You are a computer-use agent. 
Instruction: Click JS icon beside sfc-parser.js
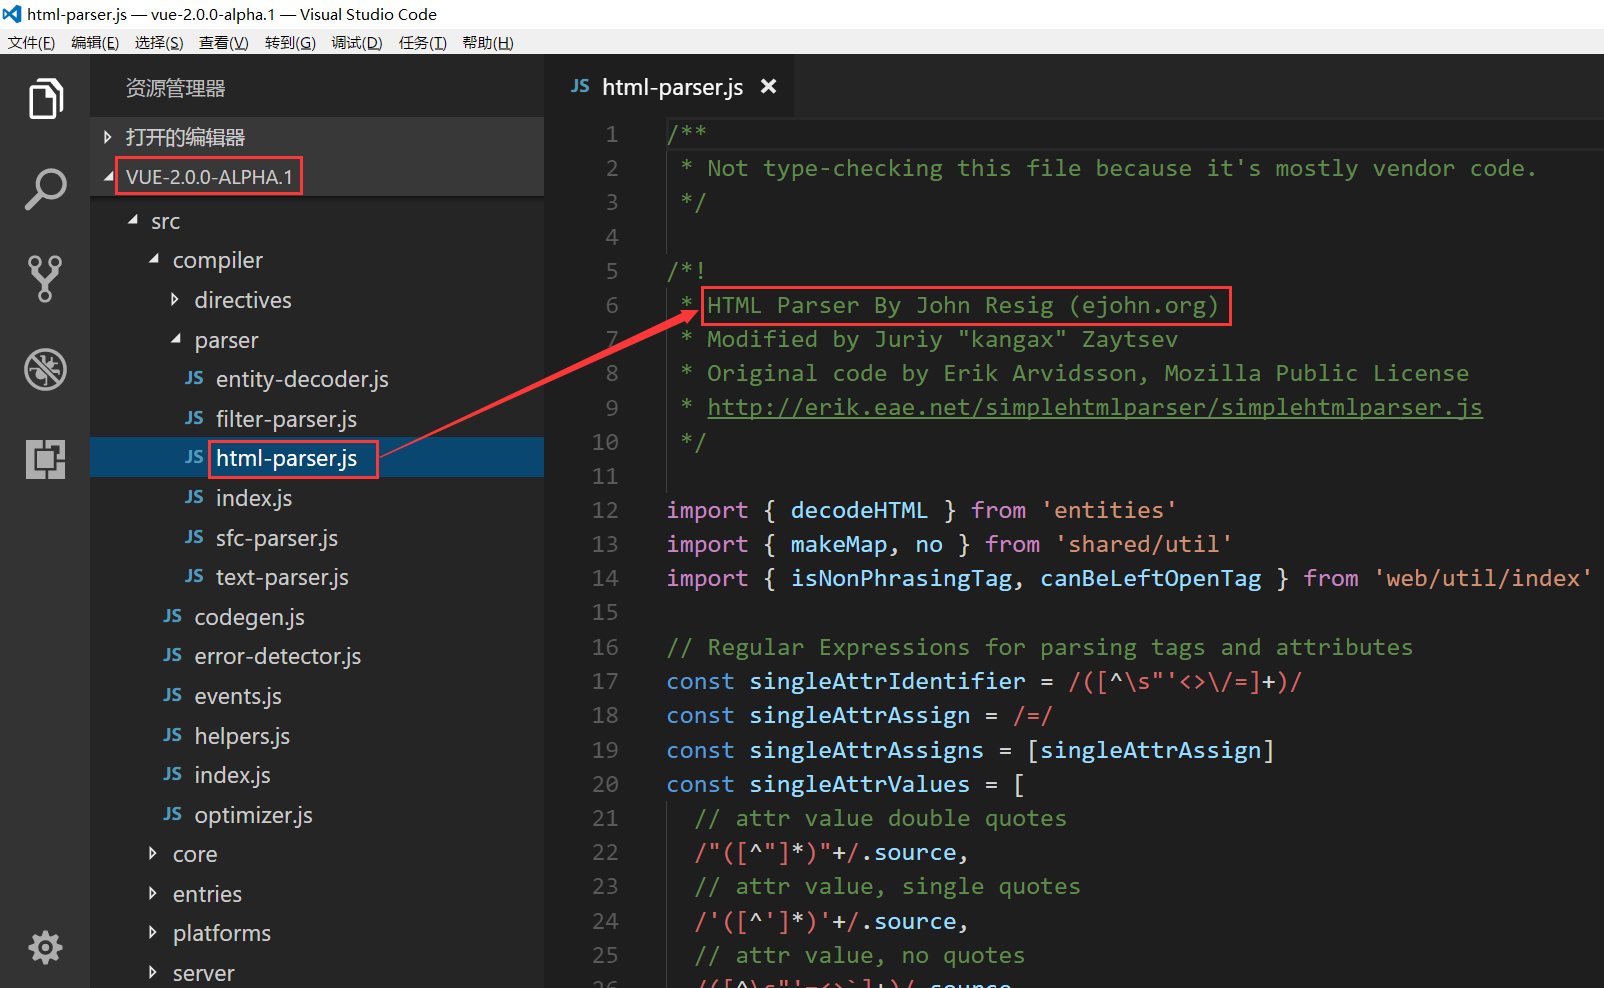click(x=194, y=537)
